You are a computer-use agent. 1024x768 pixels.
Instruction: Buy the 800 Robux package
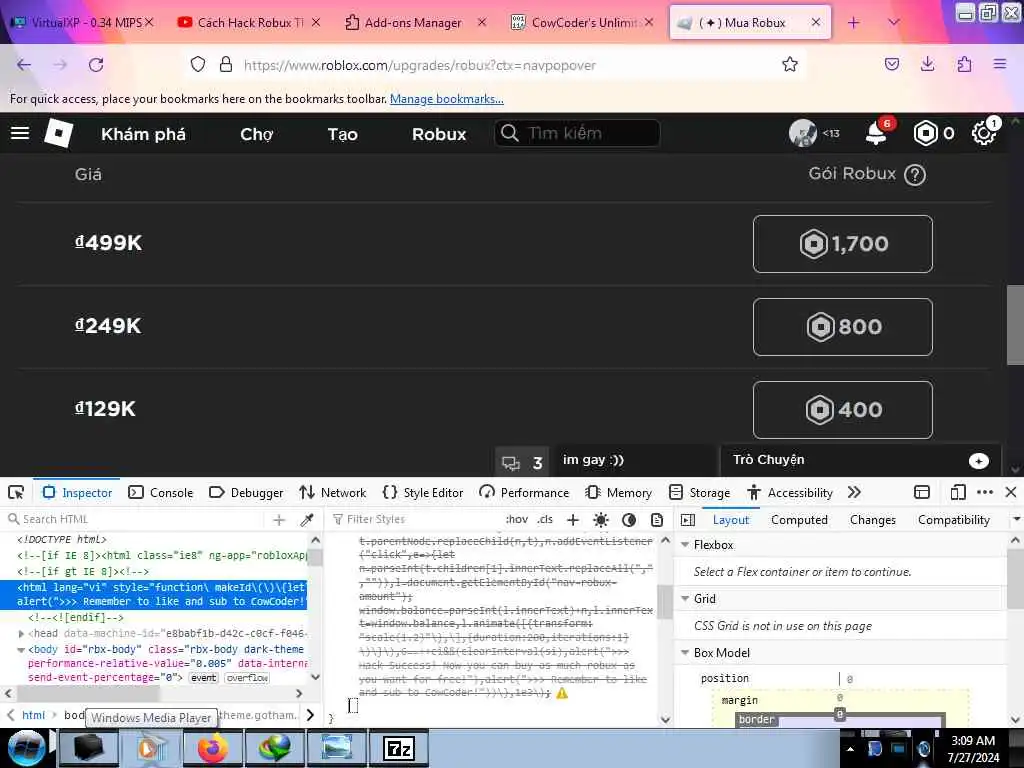pos(842,327)
